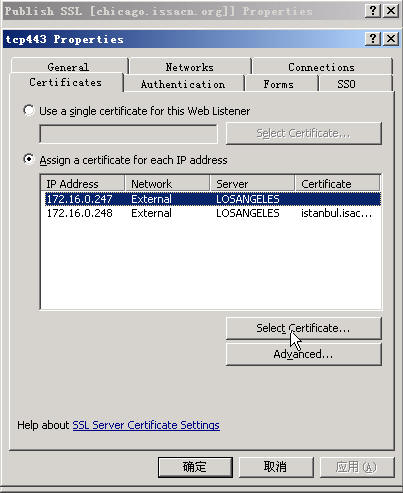
Task: Go to the Connections tab
Action: (322, 66)
